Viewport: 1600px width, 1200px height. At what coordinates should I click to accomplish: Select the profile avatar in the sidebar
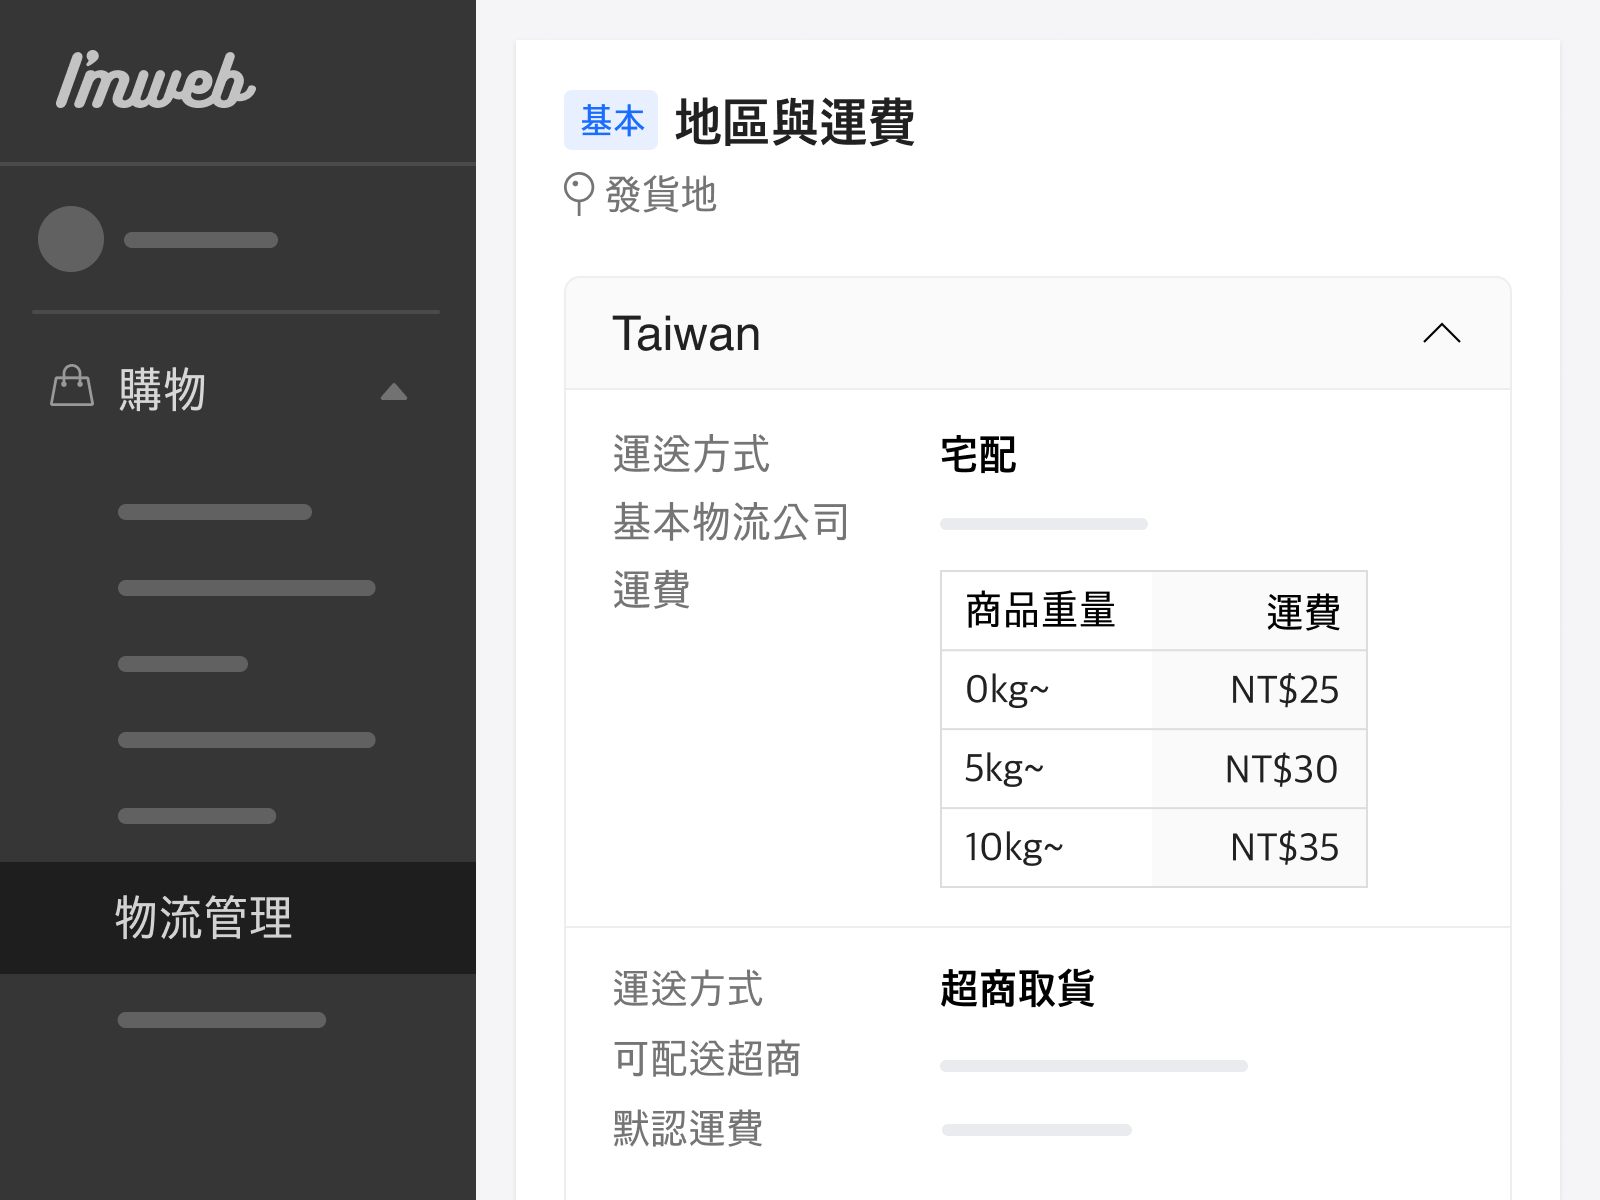pyautogui.click(x=70, y=239)
